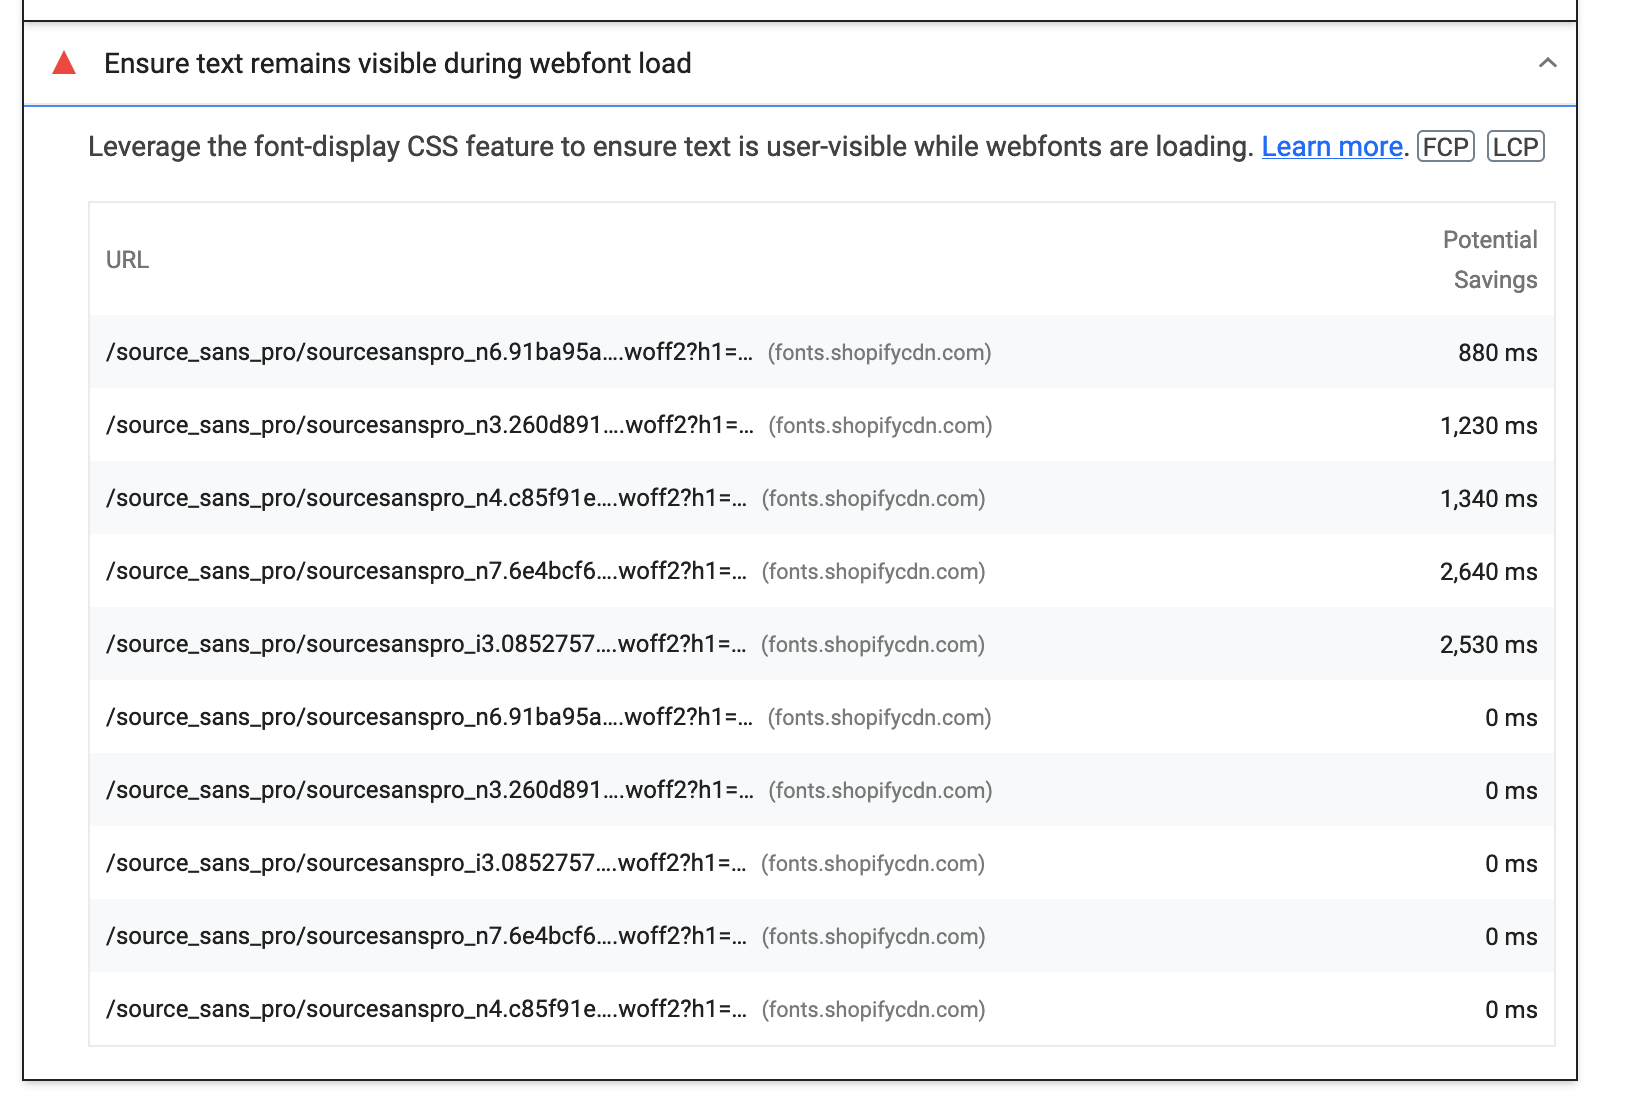The height and width of the screenshot is (1104, 1650).
Task: Click the URL column header
Action: coord(127,260)
